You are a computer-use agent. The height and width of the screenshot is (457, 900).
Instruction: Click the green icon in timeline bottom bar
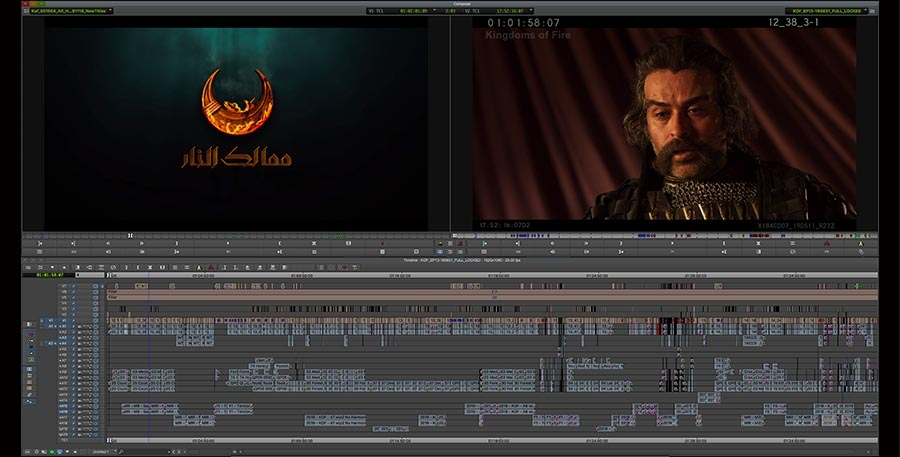pyautogui.click(x=52, y=452)
